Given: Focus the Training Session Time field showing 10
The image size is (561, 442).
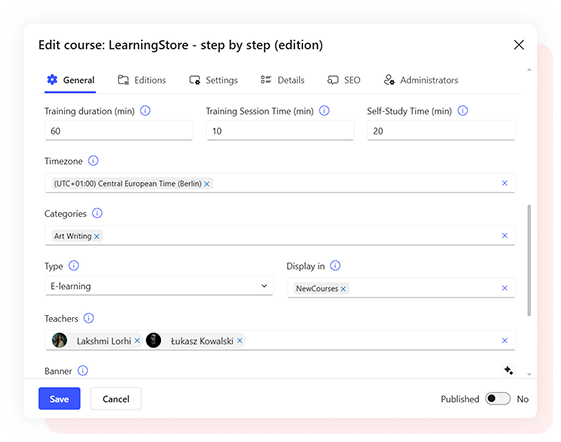Looking at the screenshot, I should [x=280, y=131].
